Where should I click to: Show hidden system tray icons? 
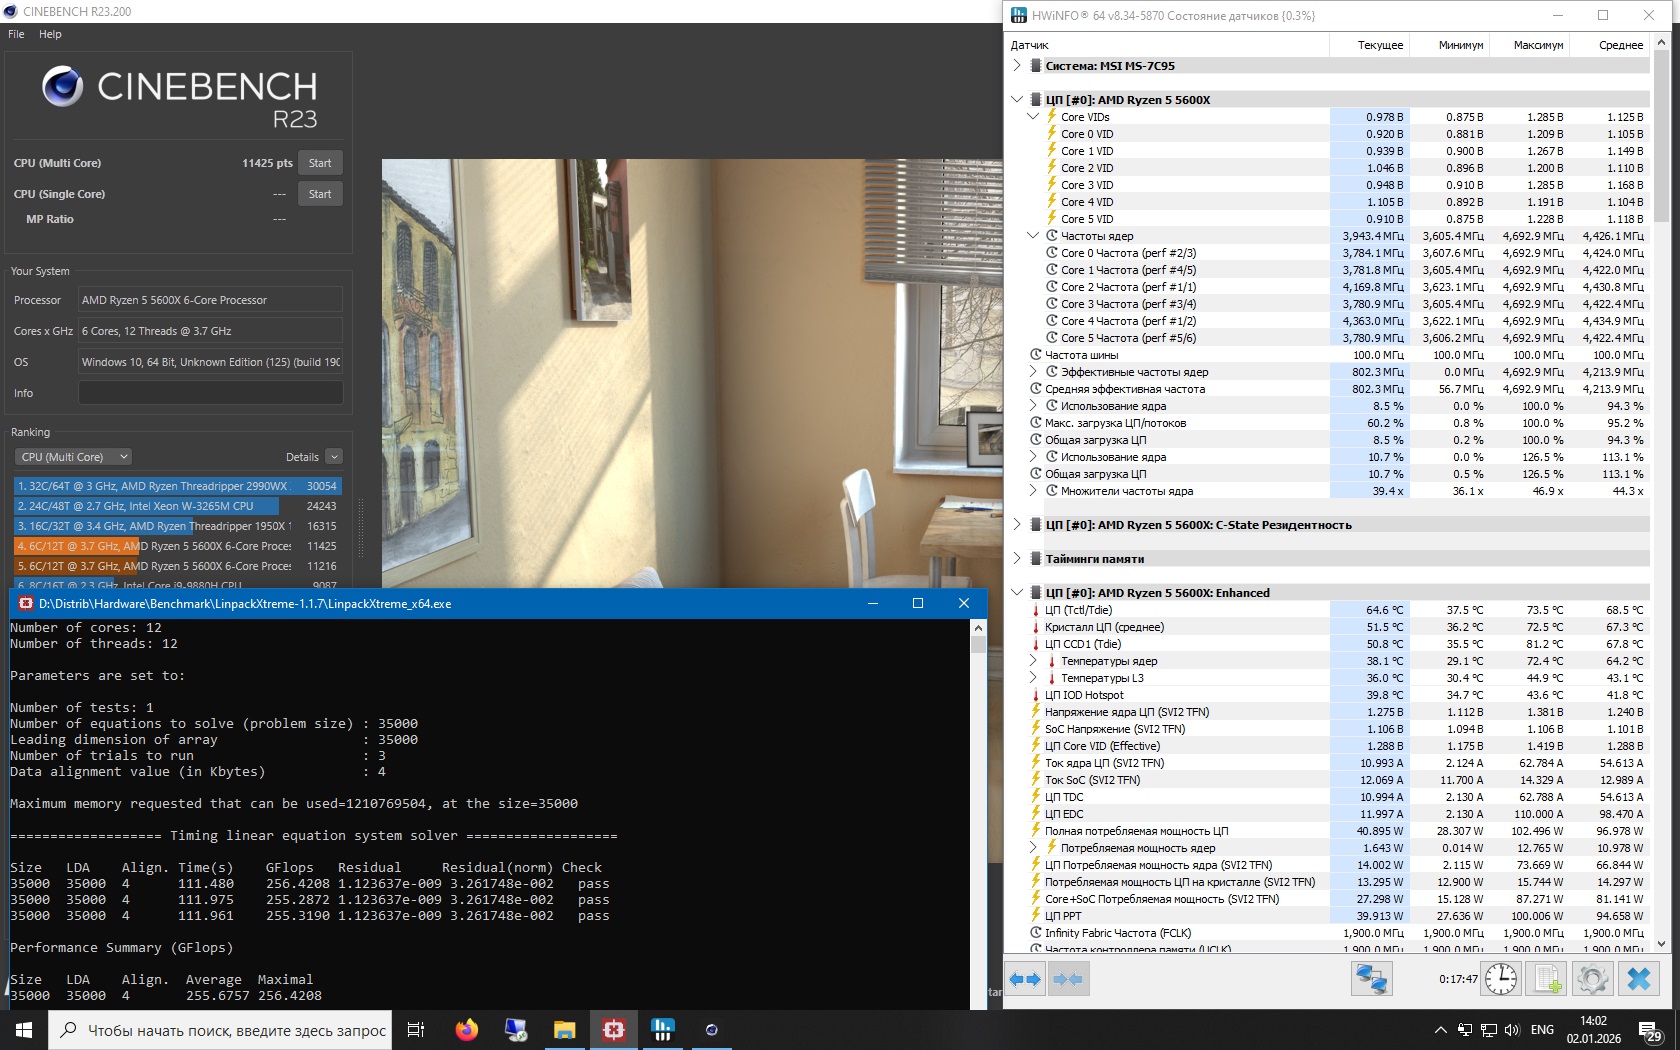1440,1030
